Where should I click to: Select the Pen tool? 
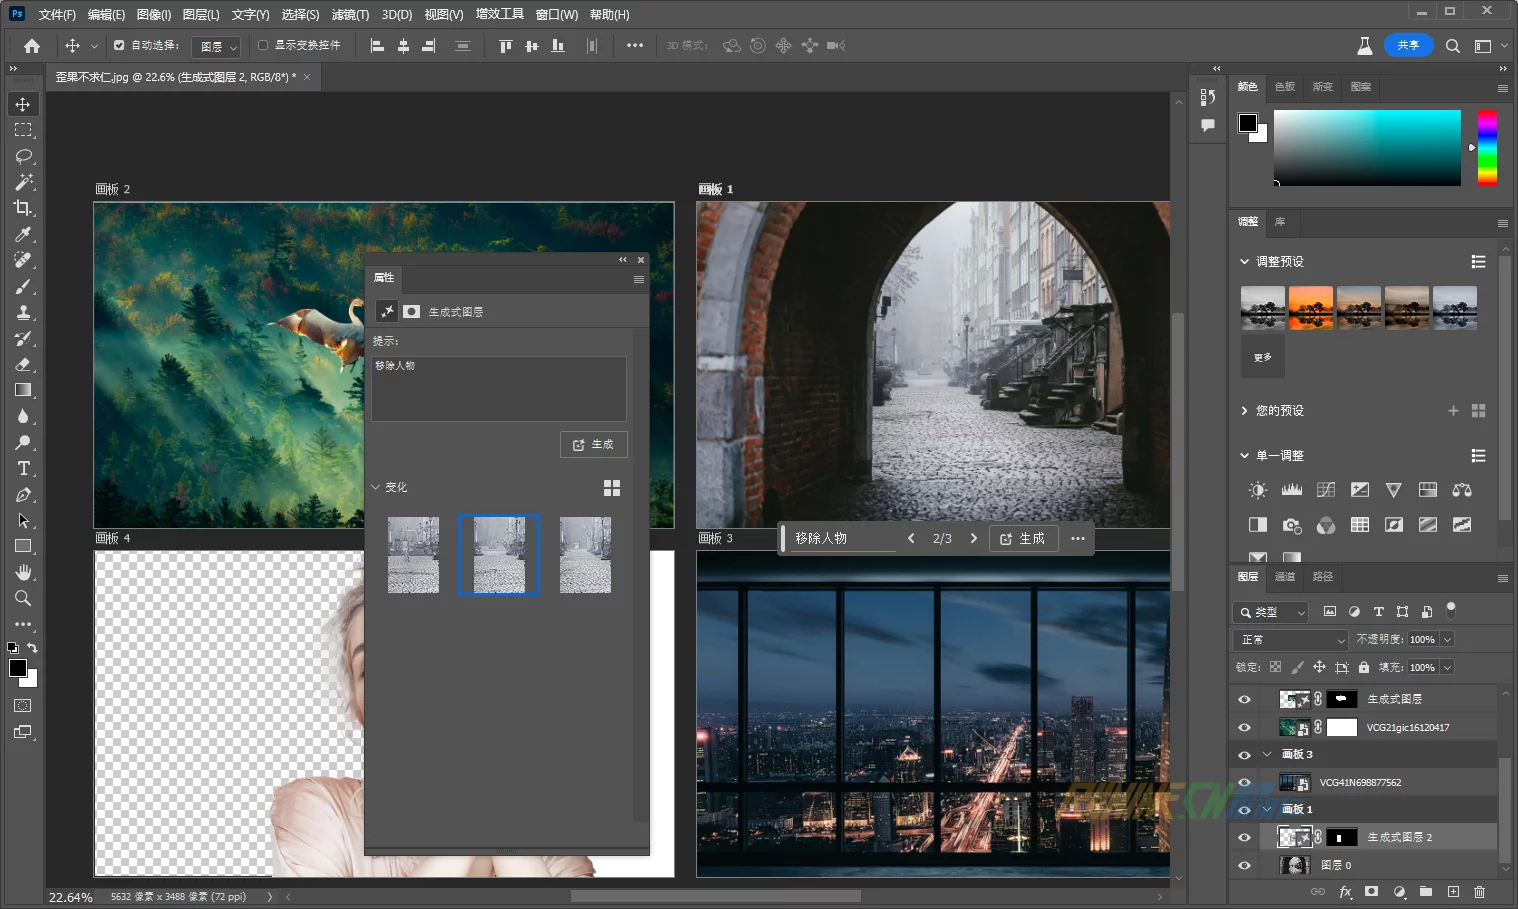[x=23, y=494]
